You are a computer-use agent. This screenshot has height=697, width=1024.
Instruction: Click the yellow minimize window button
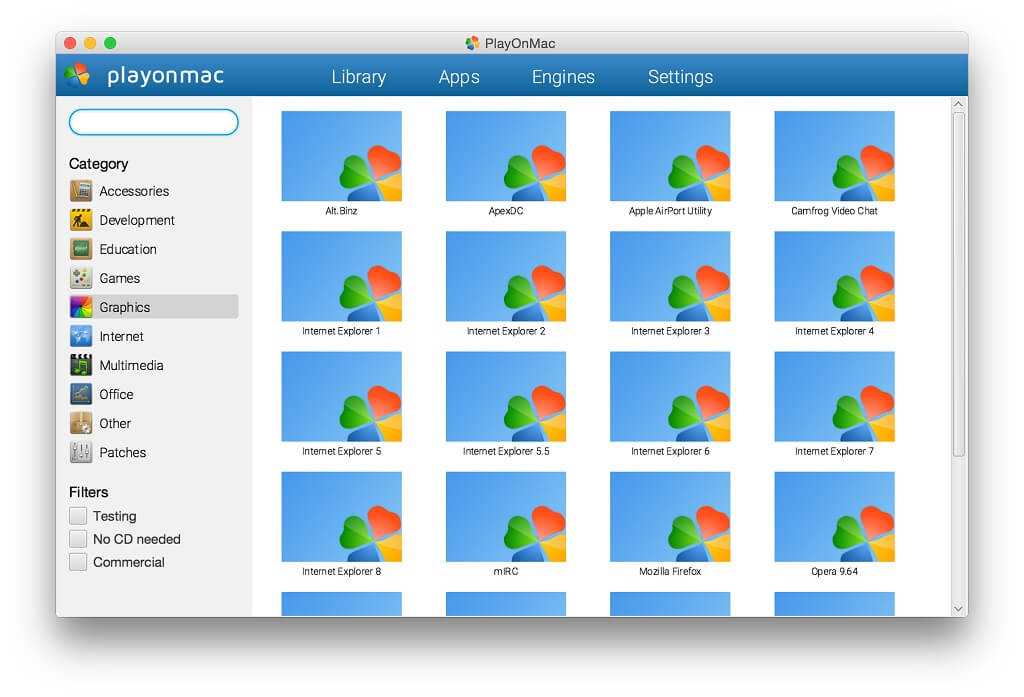90,43
